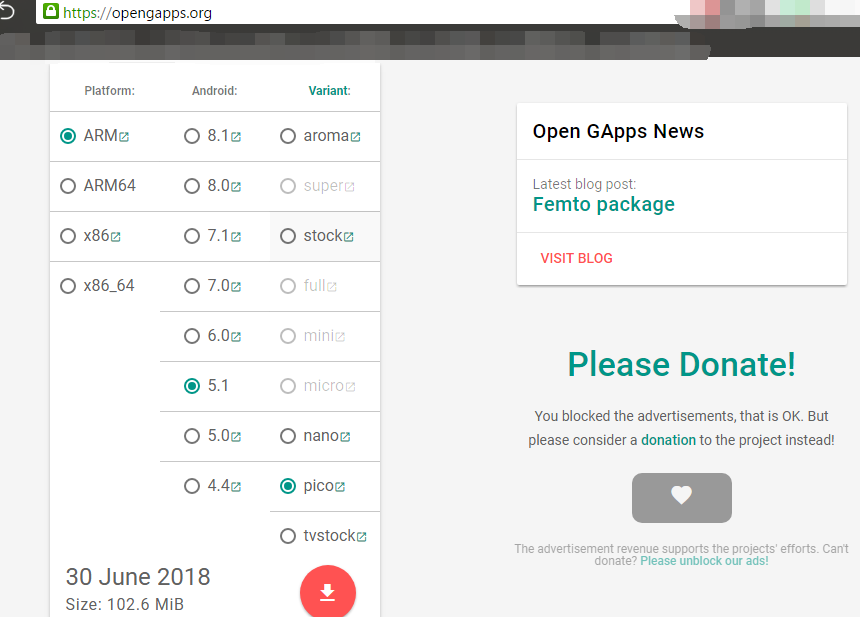The width and height of the screenshot is (860, 617).
Task: Follow the donation link in text
Action: 668,440
